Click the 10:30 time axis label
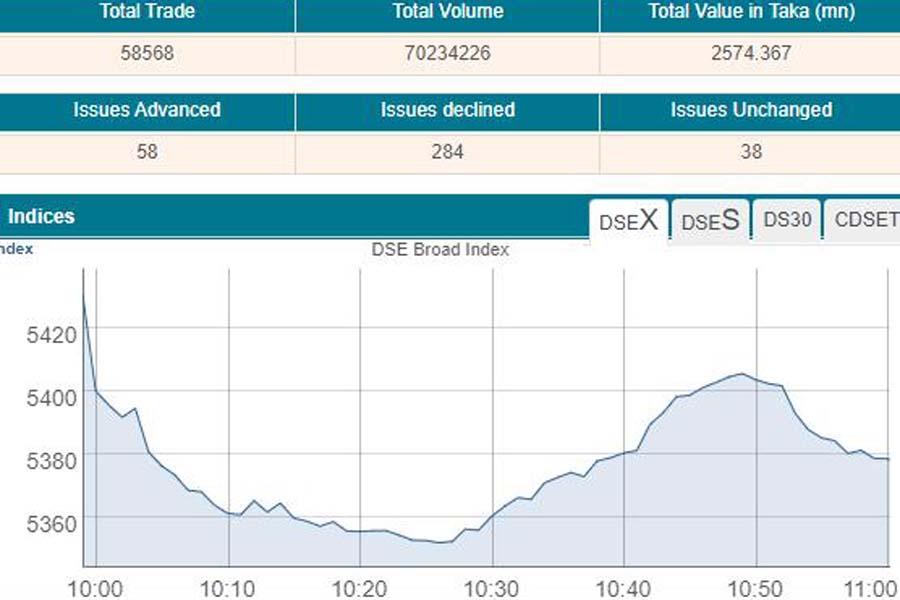Image resolution: width=900 pixels, height=600 pixels. tap(491, 587)
